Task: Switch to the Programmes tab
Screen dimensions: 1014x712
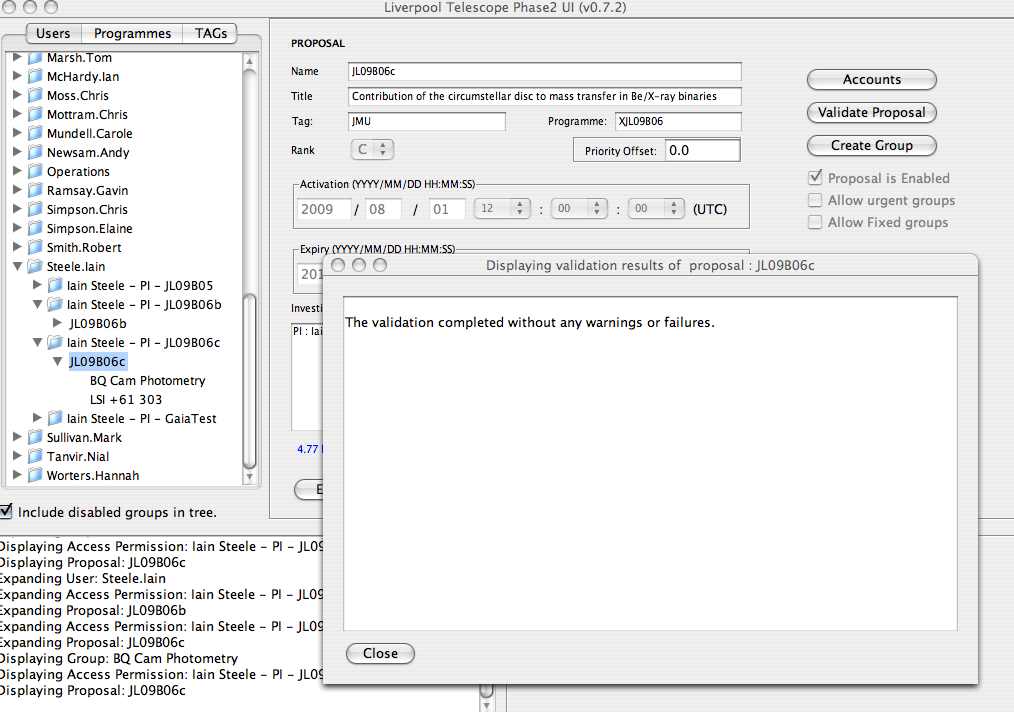Action: [132, 33]
